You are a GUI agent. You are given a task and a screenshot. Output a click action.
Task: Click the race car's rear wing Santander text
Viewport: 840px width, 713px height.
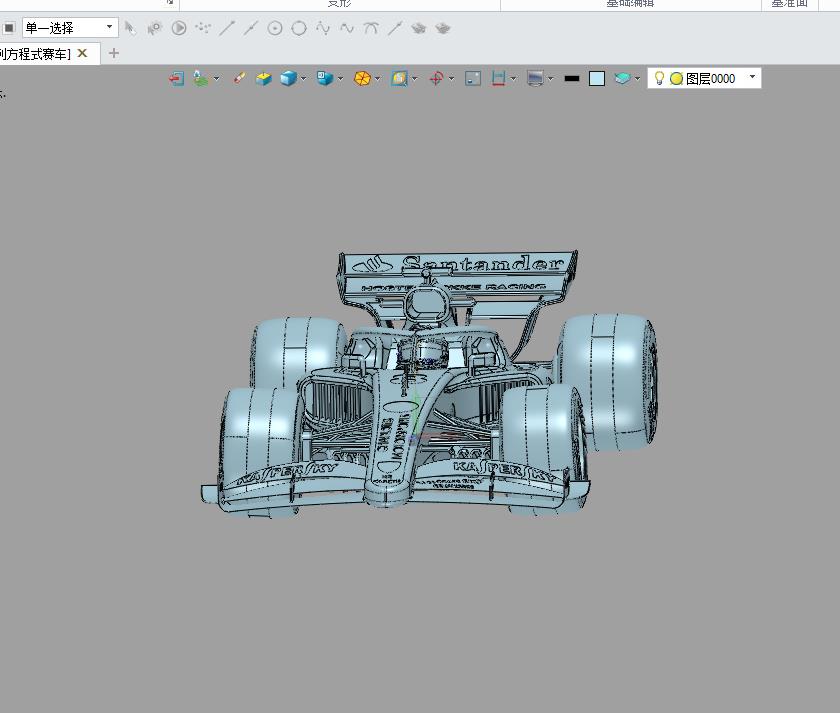[480, 265]
